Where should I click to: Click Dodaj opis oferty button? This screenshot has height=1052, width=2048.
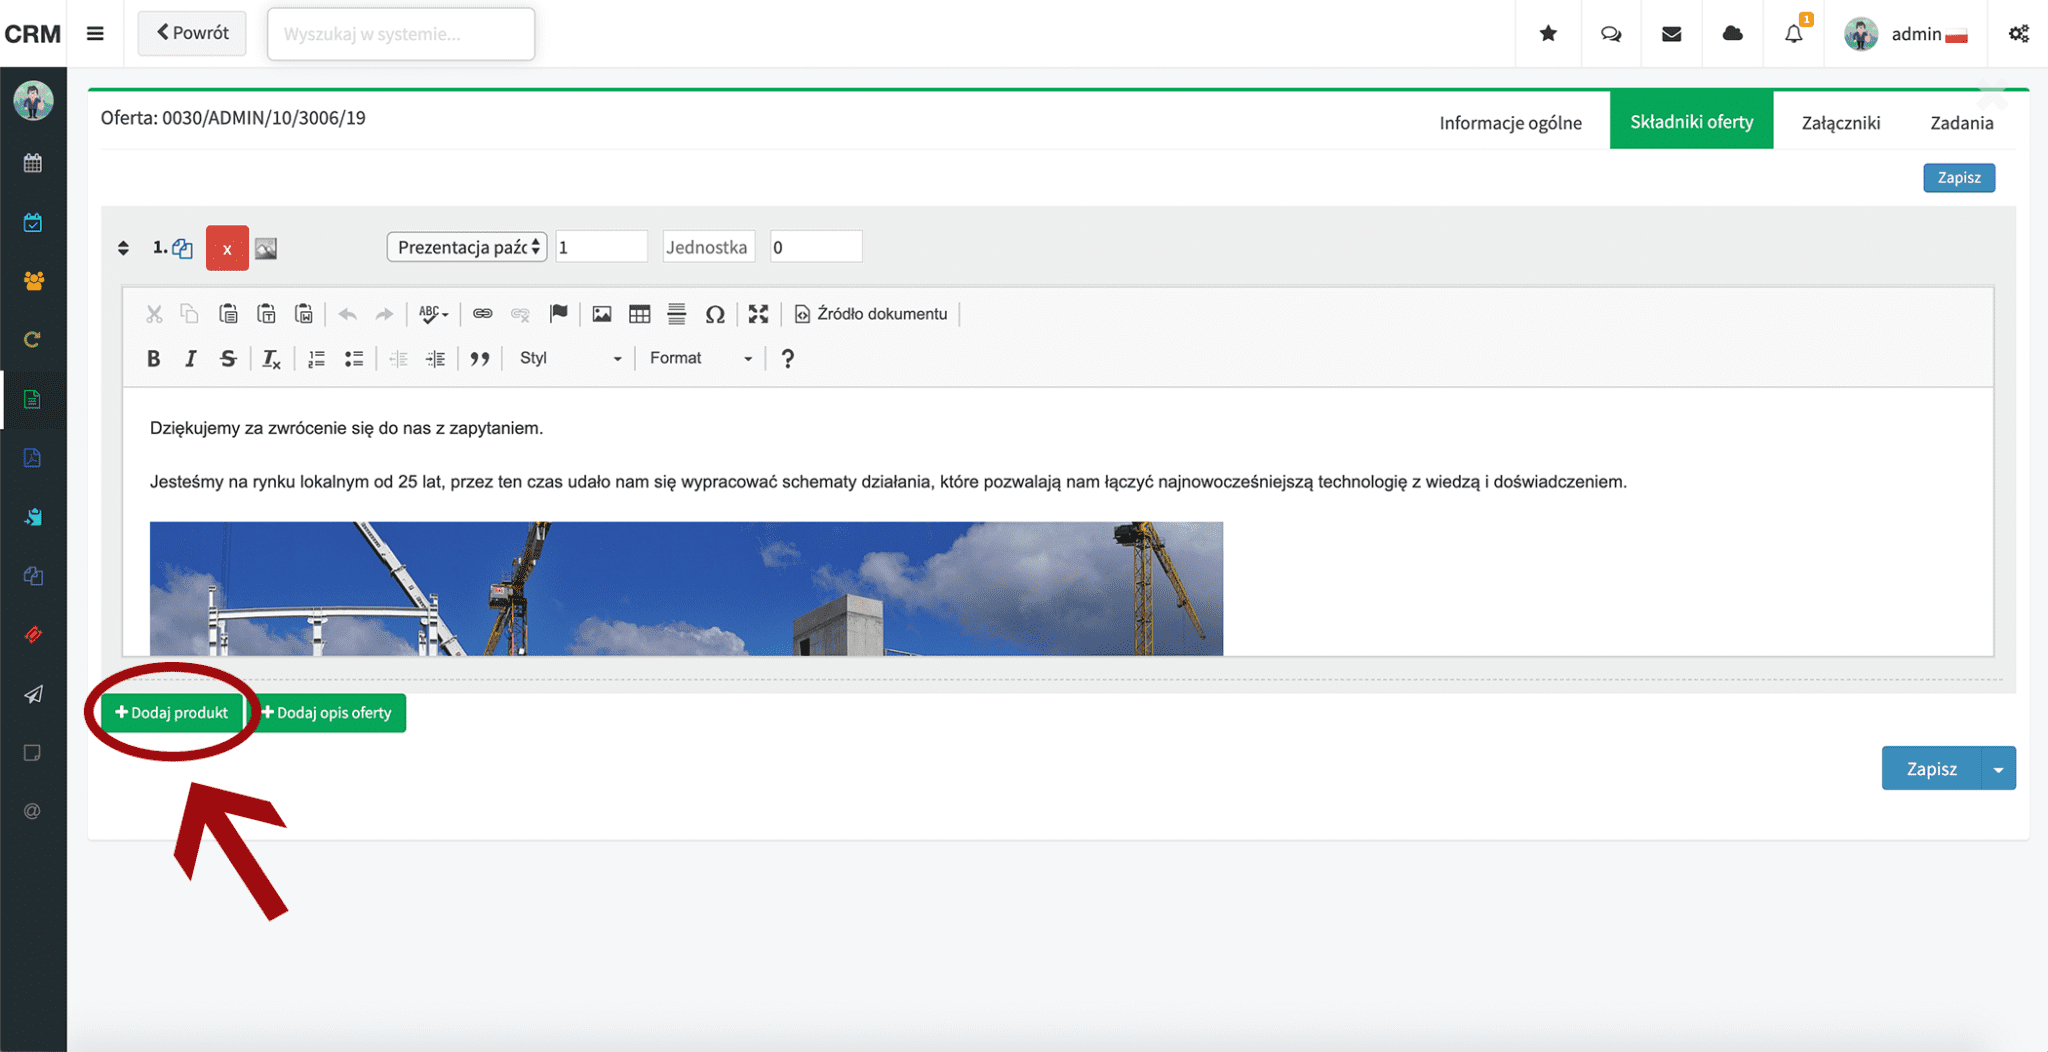coord(328,713)
